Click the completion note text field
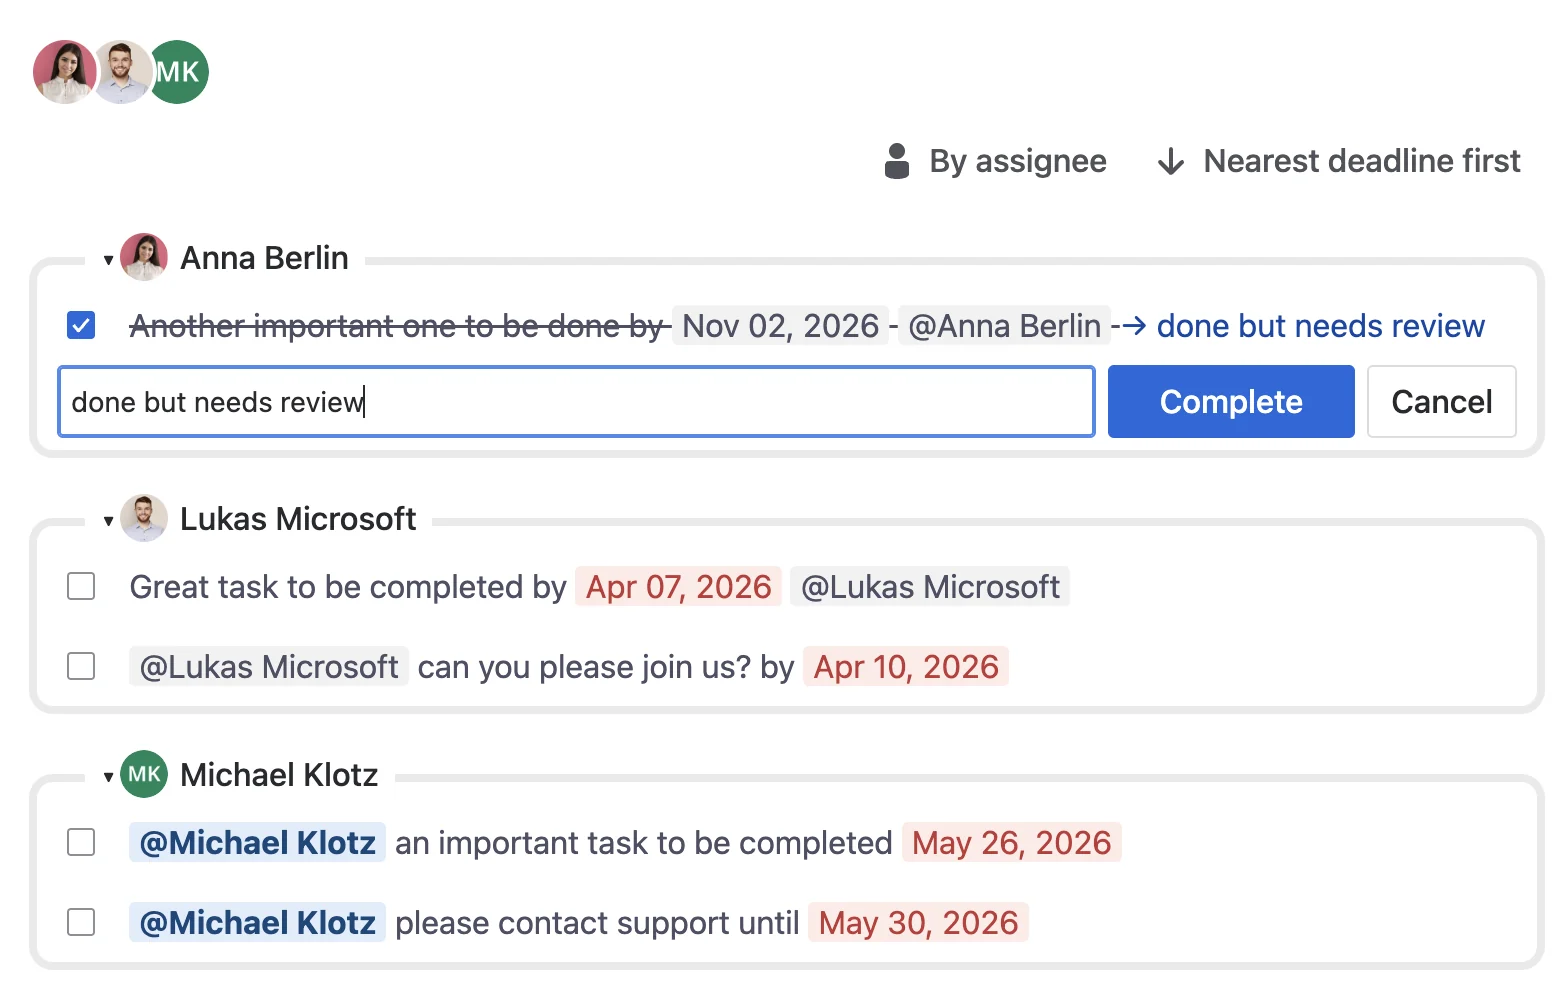 [x=577, y=401]
